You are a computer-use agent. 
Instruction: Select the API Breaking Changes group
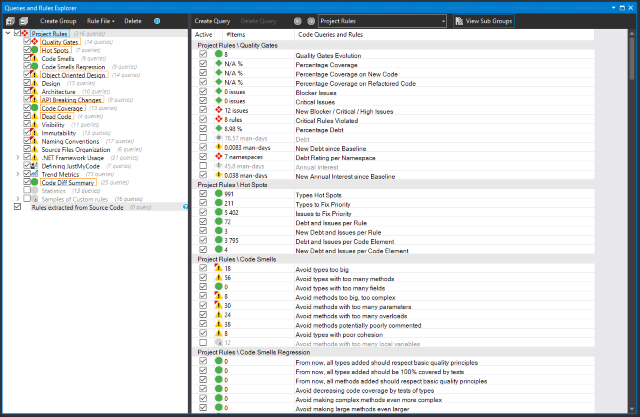coord(71,100)
